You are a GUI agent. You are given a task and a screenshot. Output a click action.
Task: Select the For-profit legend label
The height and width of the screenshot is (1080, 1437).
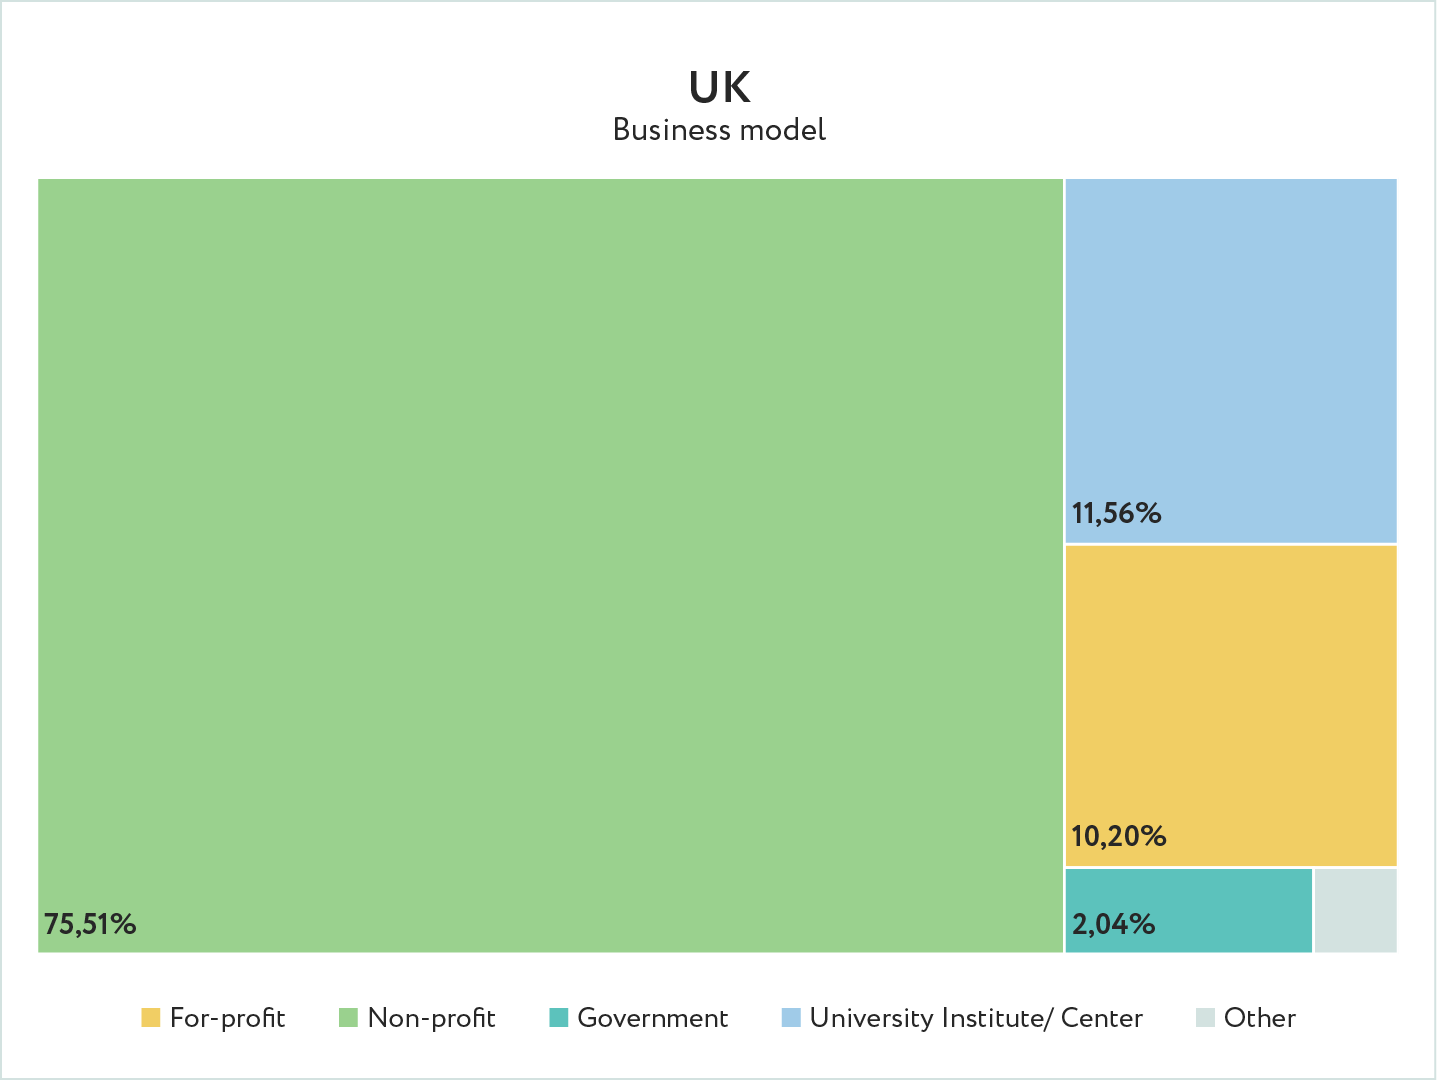tap(227, 1018)
